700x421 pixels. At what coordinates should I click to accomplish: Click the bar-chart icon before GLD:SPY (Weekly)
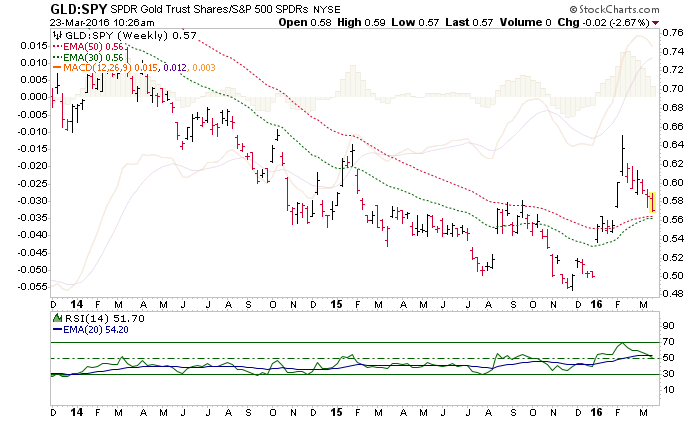(57, 35)
